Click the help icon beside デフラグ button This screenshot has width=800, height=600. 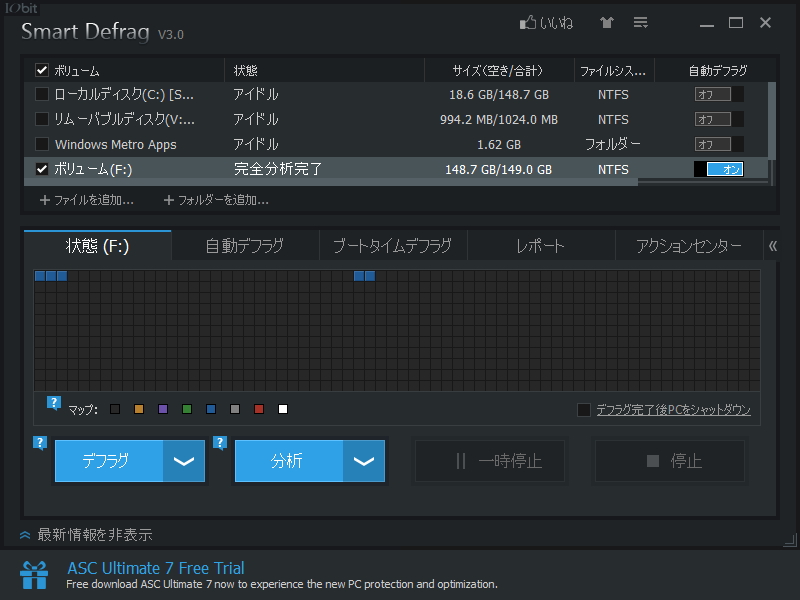click(40, 442)
